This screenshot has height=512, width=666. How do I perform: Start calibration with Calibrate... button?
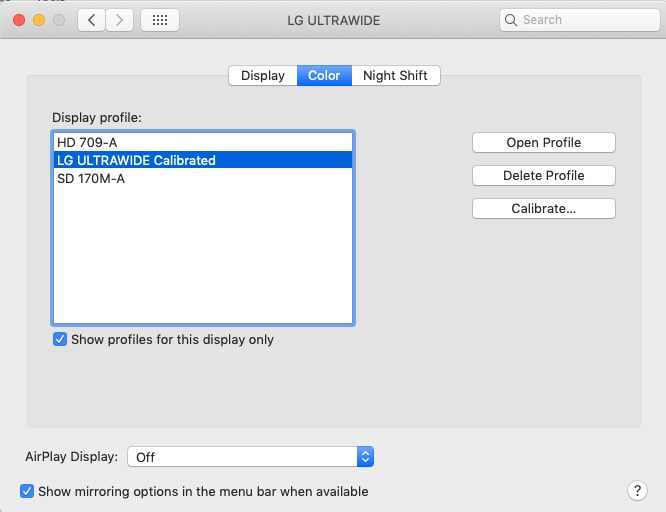pos(544,209)
